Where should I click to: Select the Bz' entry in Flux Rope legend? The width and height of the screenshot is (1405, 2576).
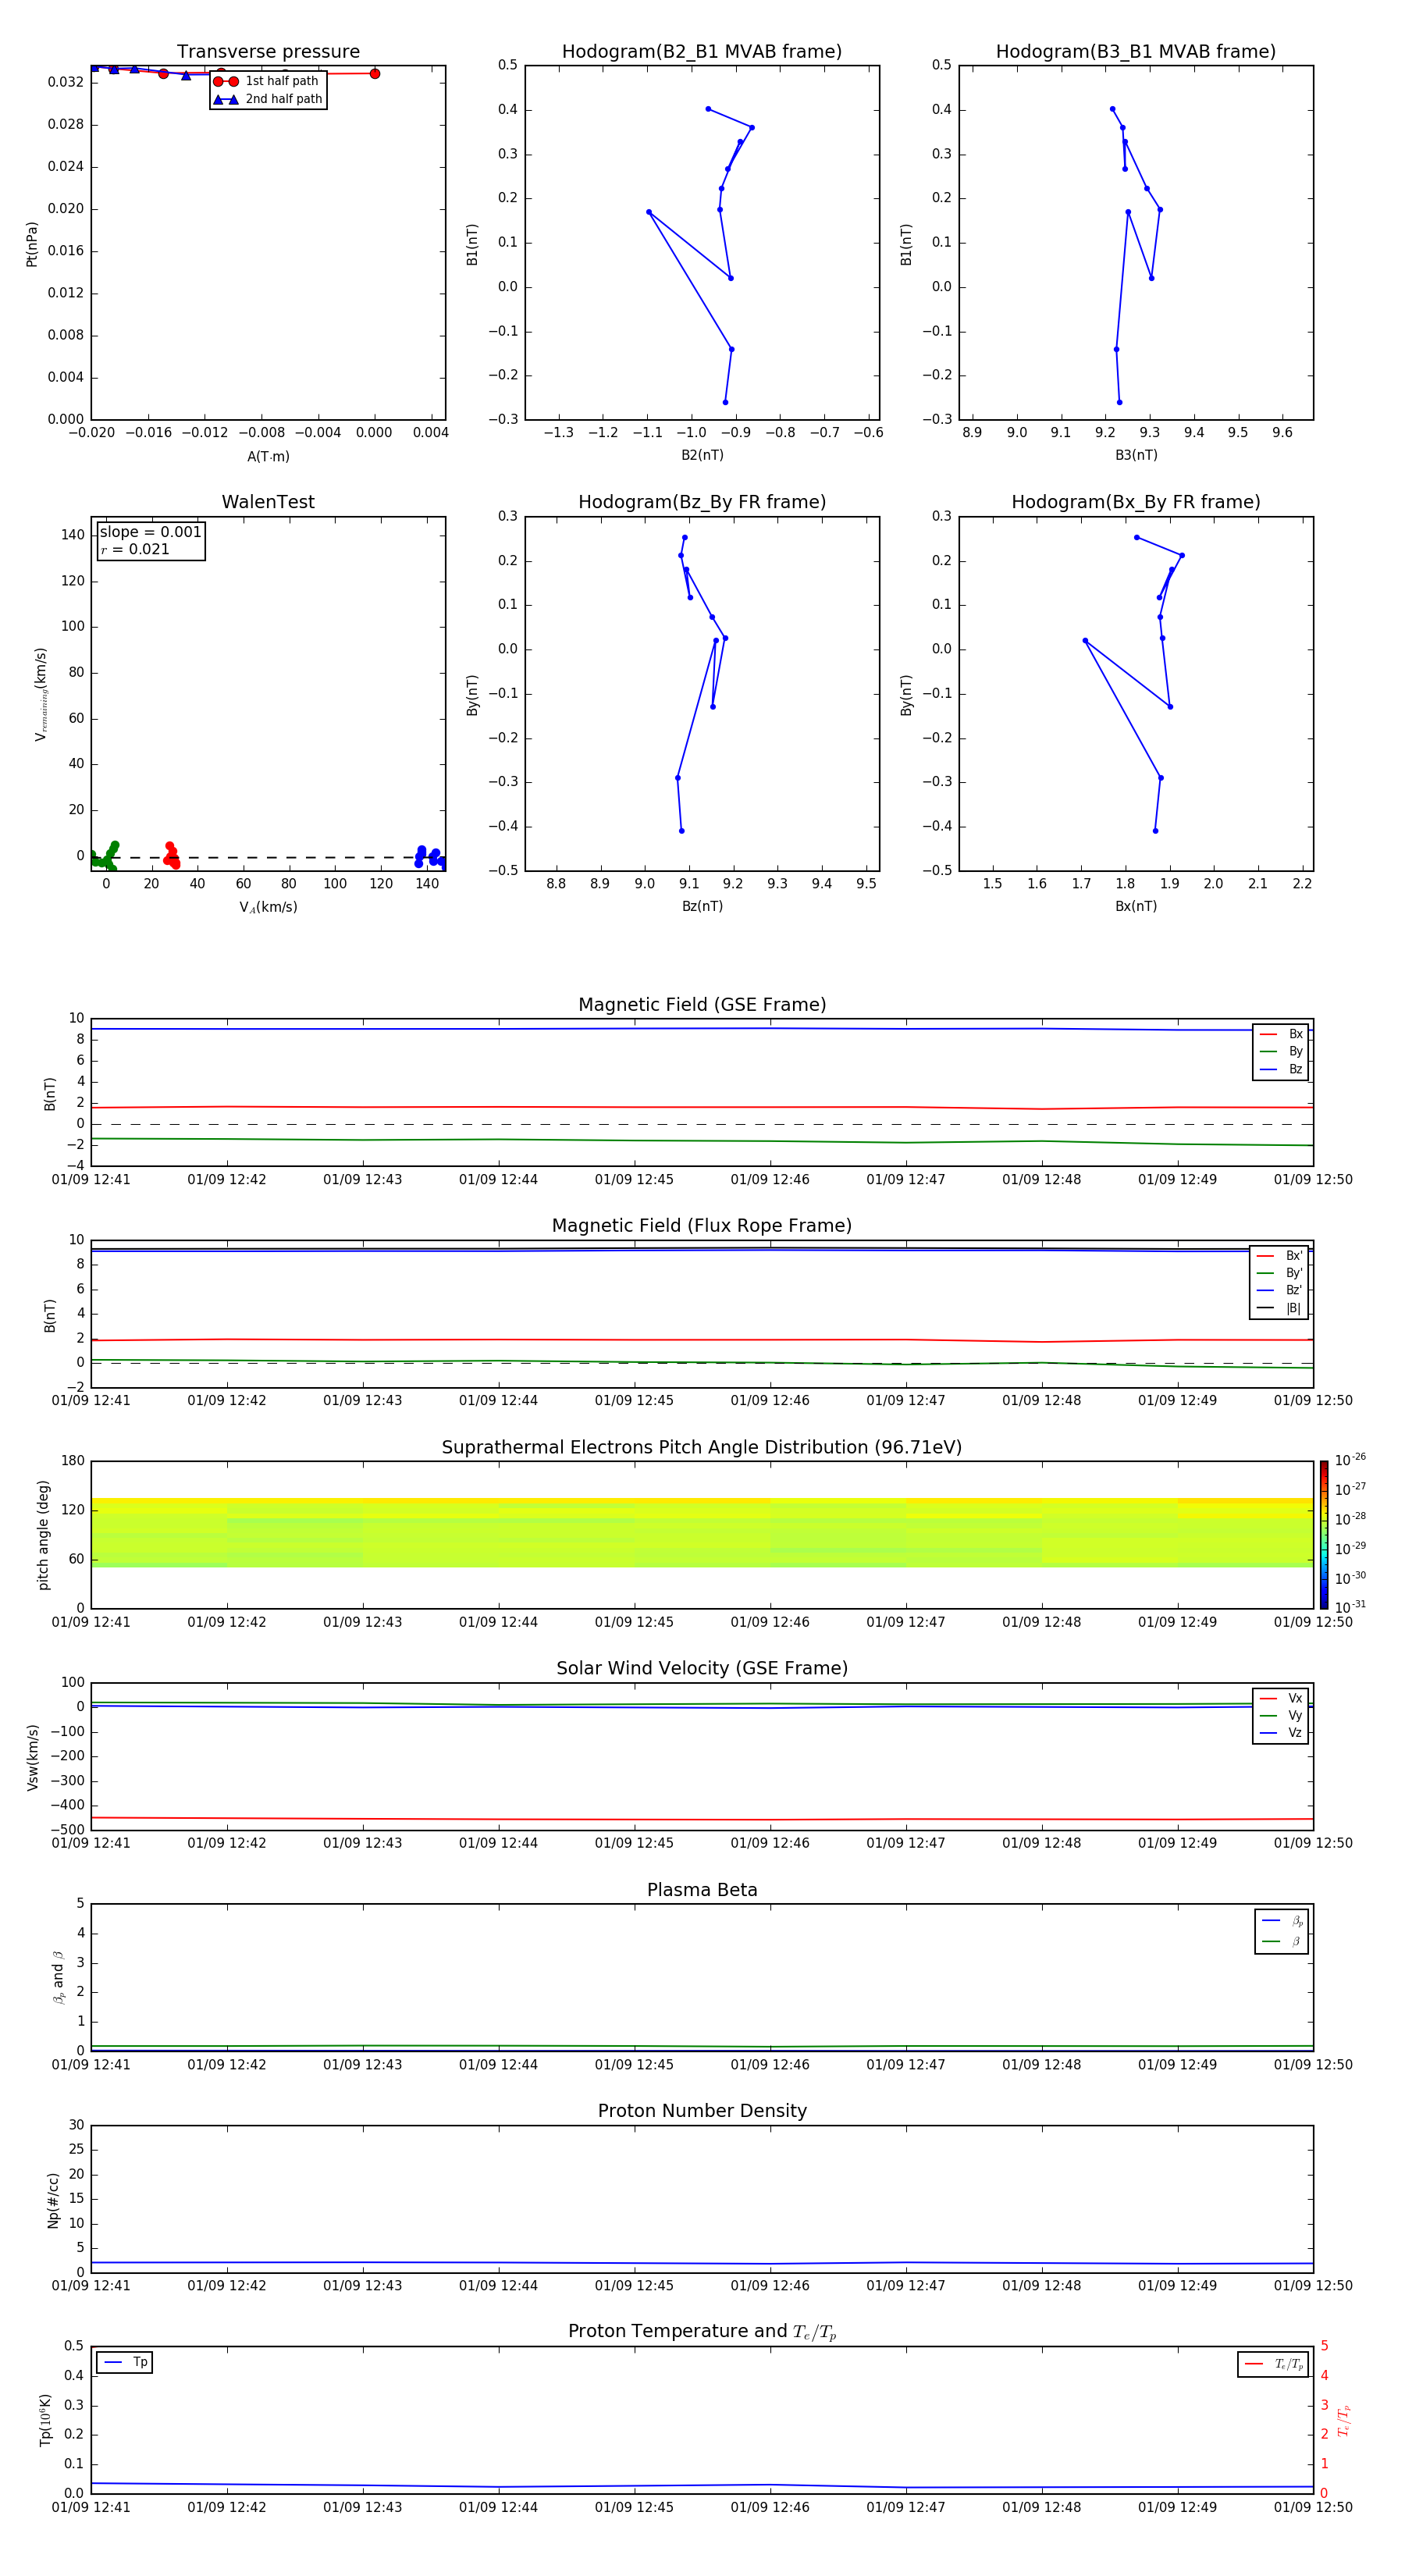click(x=1279, y=1290)
